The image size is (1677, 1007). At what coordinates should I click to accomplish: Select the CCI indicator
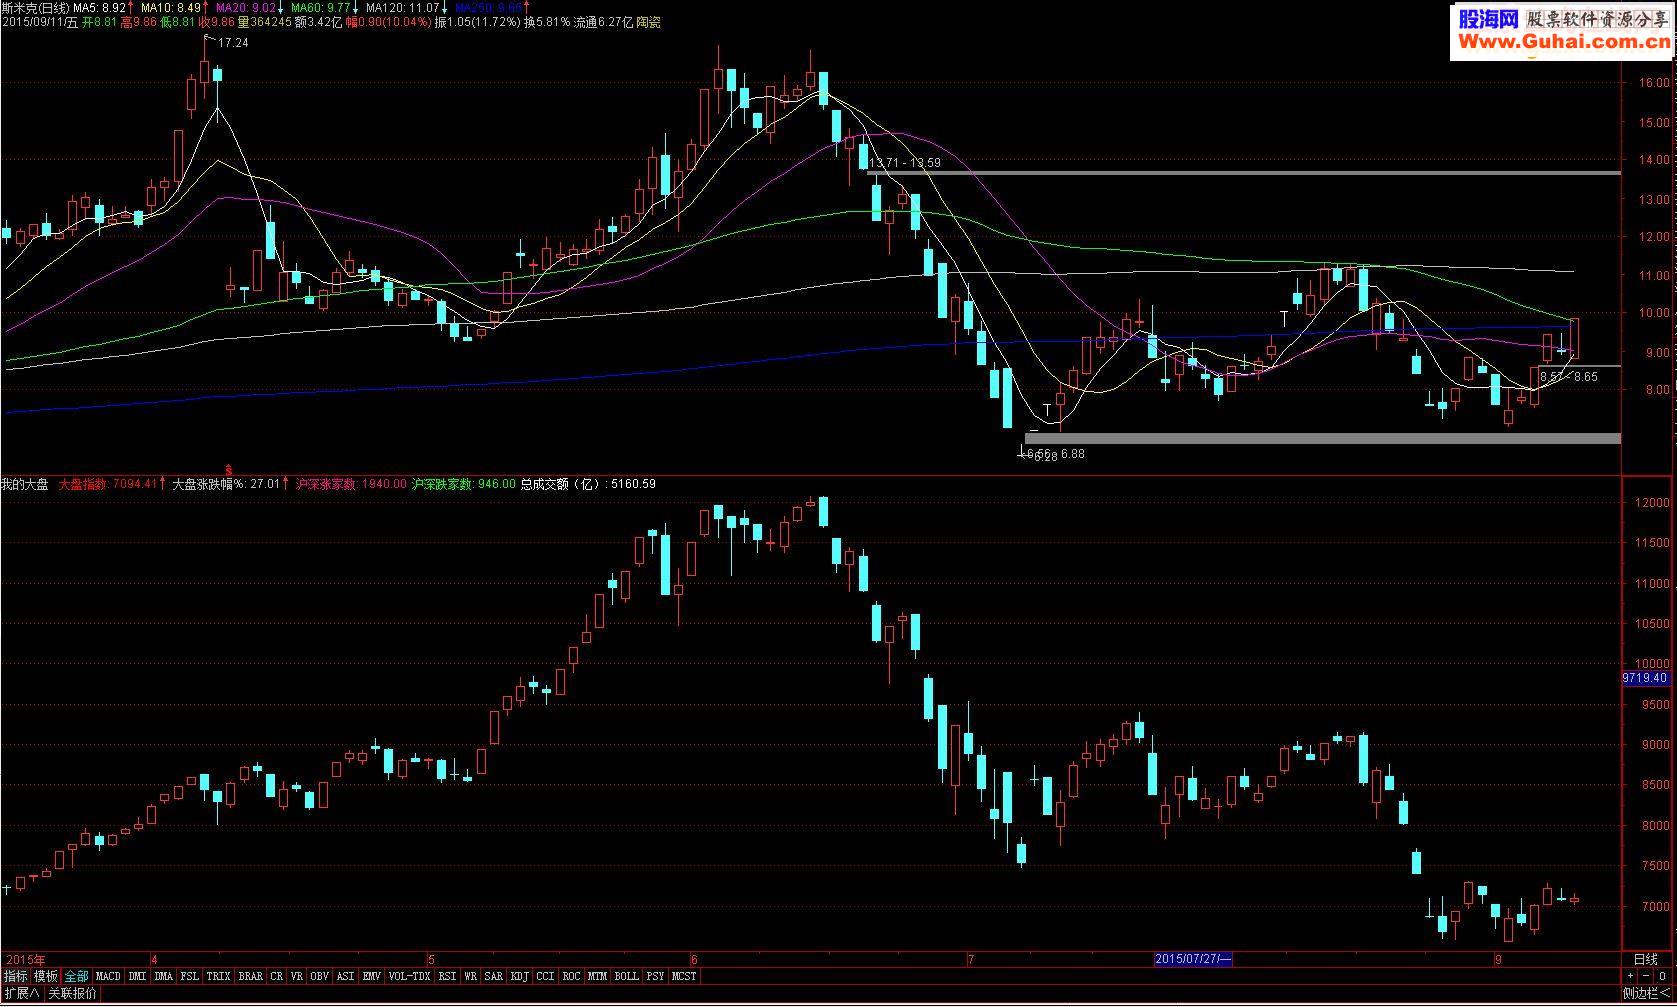point(546,976)
